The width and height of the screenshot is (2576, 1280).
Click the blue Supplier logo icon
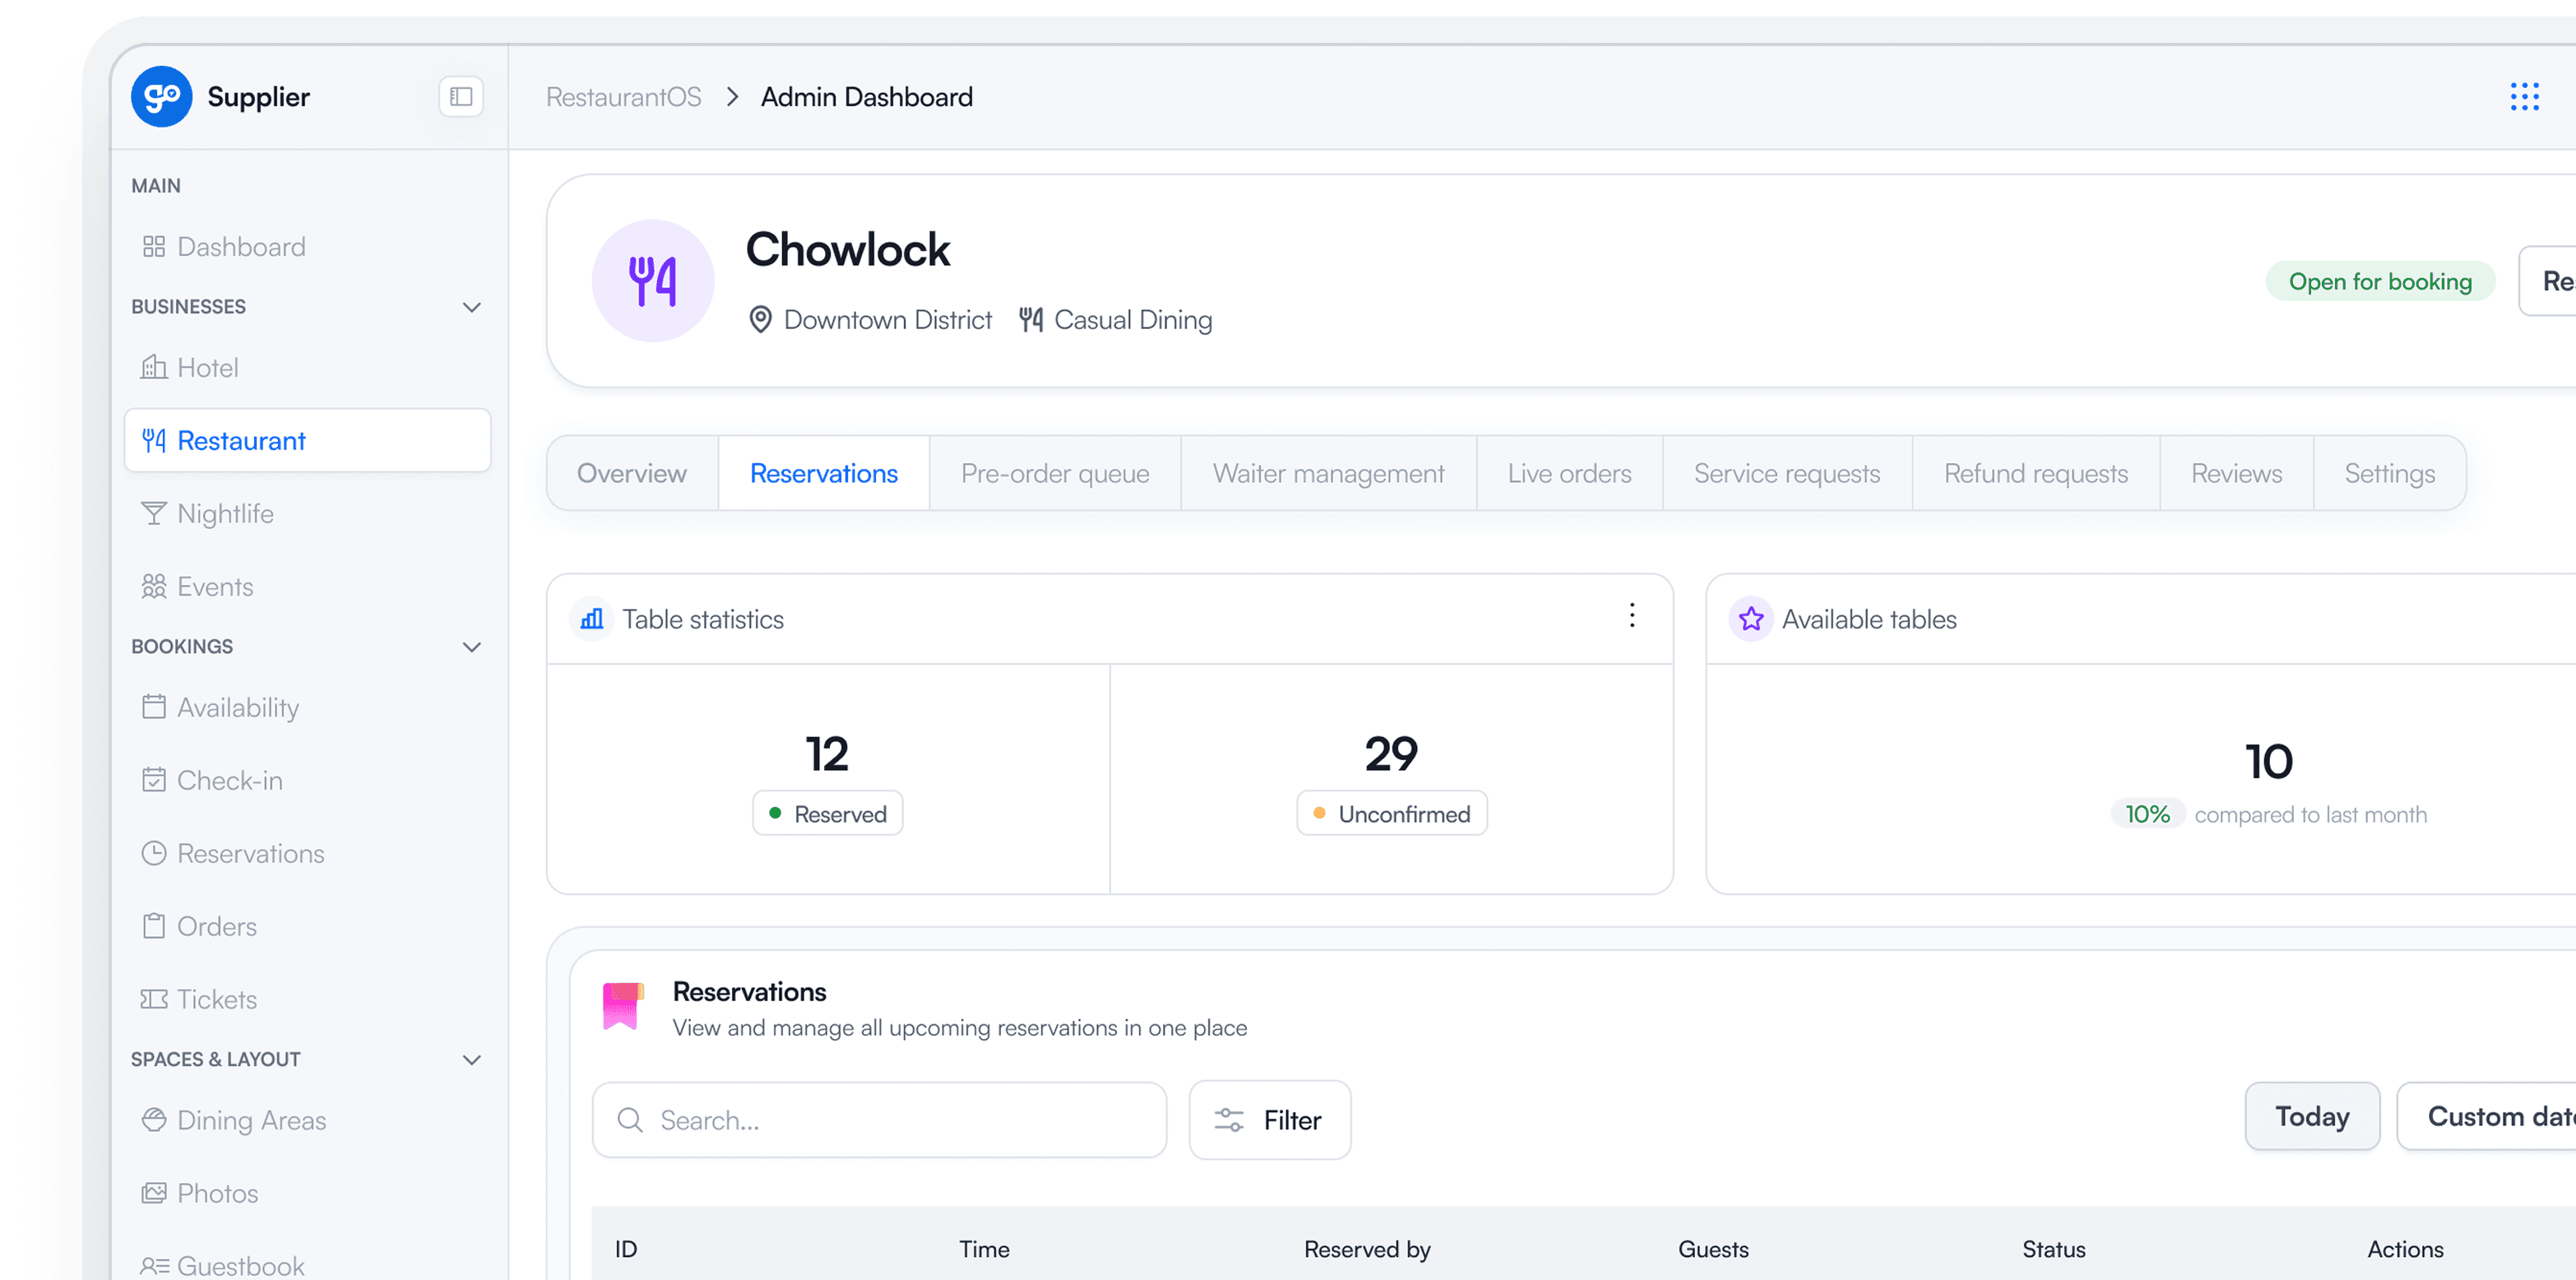click(x=161, y=97)
